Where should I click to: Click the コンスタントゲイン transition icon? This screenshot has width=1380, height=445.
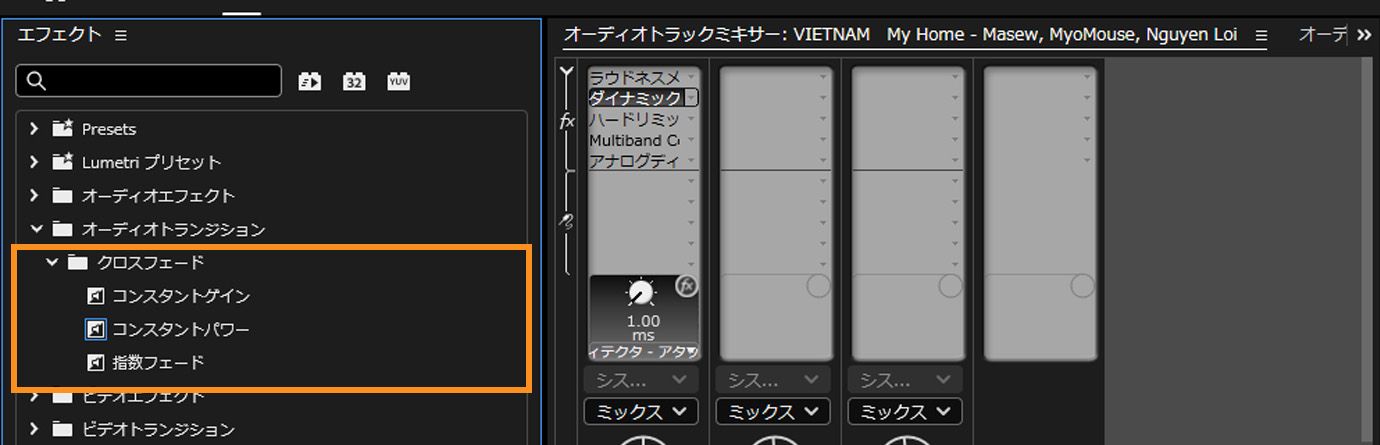coord(96,296)
